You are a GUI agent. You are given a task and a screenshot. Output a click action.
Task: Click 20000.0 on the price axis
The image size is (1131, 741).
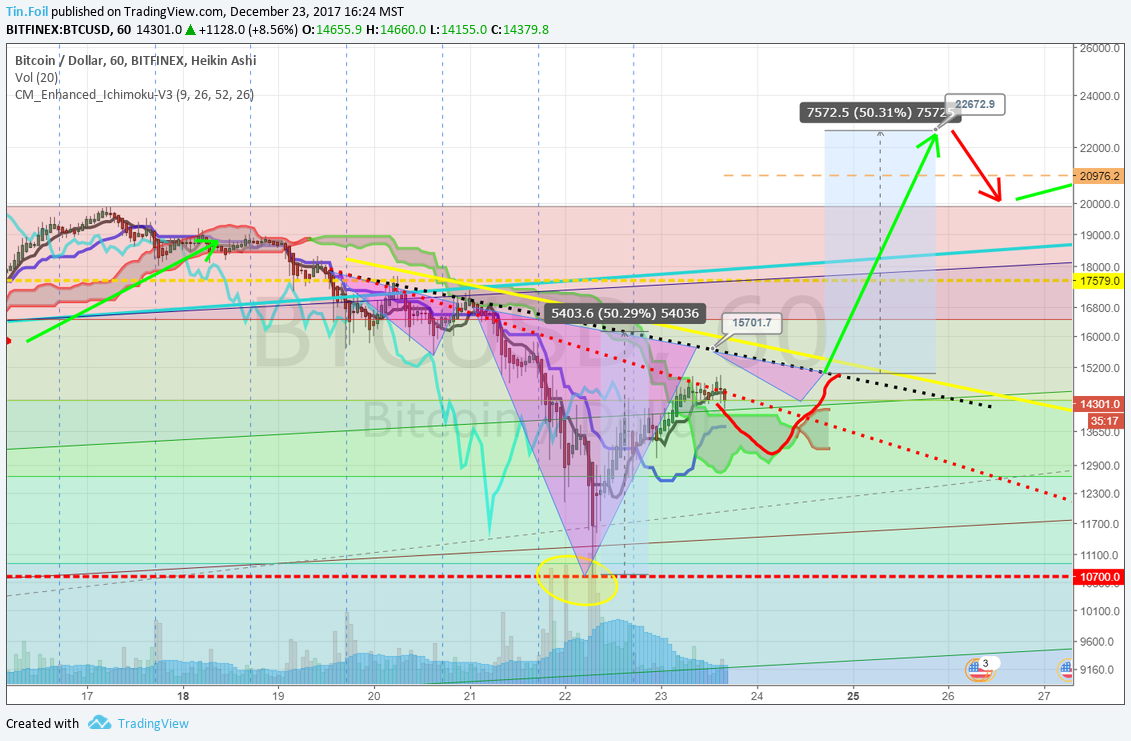tap(1100, 204)
